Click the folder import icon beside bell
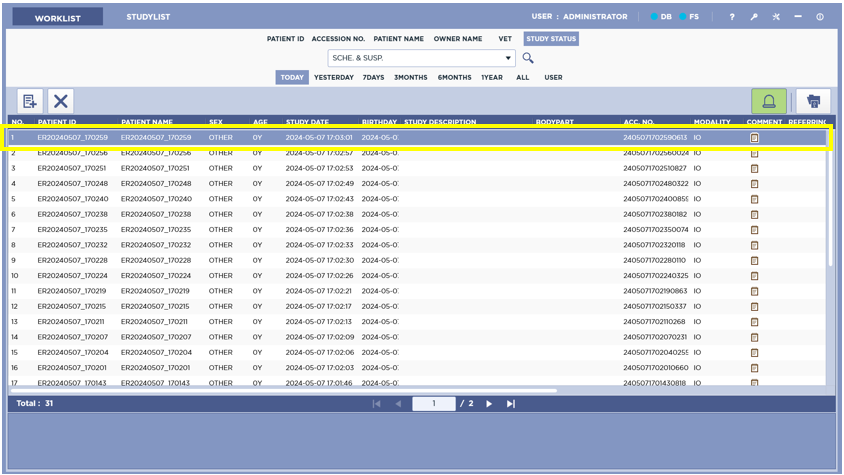 point(813,101)
